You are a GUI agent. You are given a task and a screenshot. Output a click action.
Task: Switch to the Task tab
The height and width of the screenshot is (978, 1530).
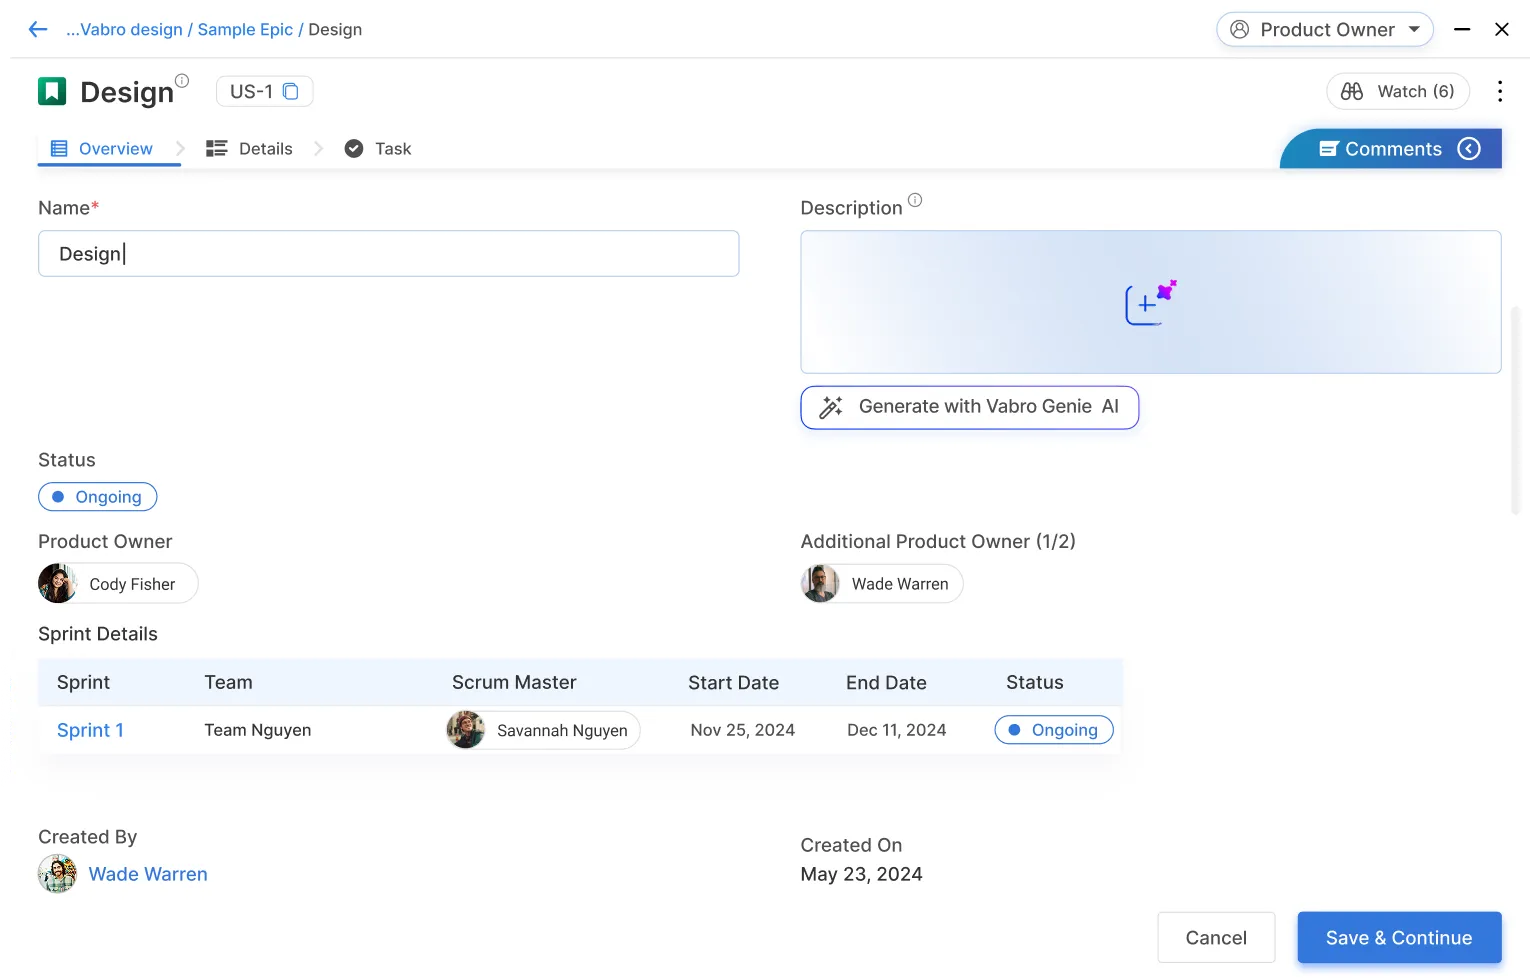[378, 149]
